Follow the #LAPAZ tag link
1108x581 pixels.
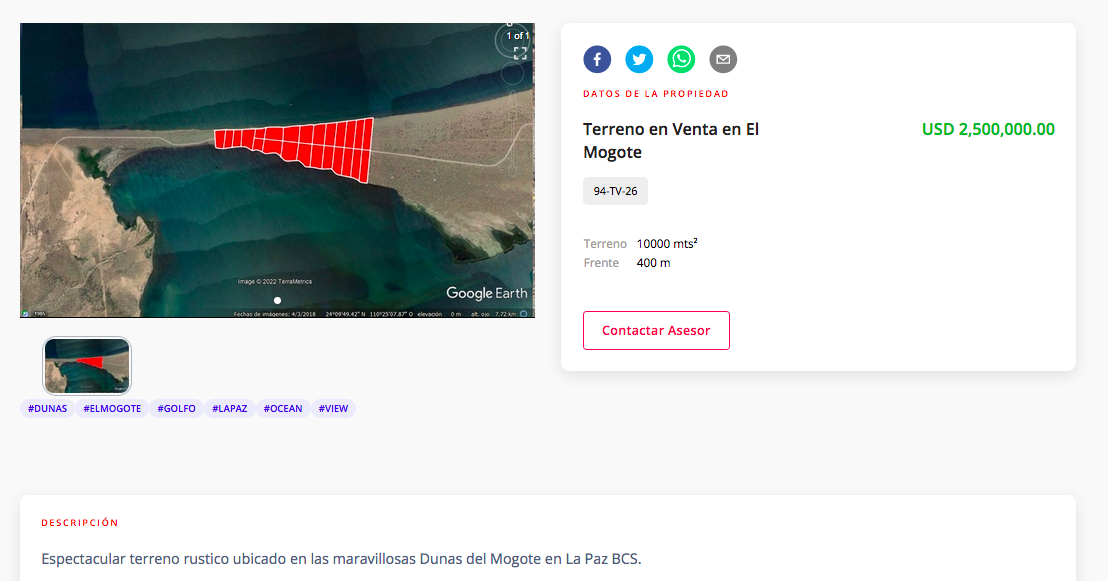[230, 409]
